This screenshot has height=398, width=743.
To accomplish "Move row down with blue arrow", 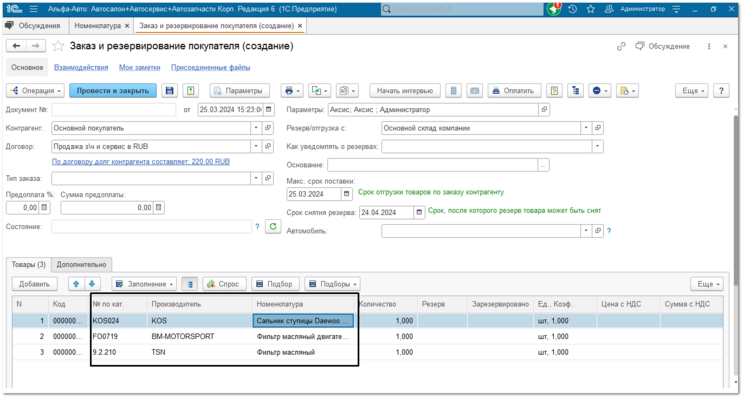I will click(x=92, y=284).
